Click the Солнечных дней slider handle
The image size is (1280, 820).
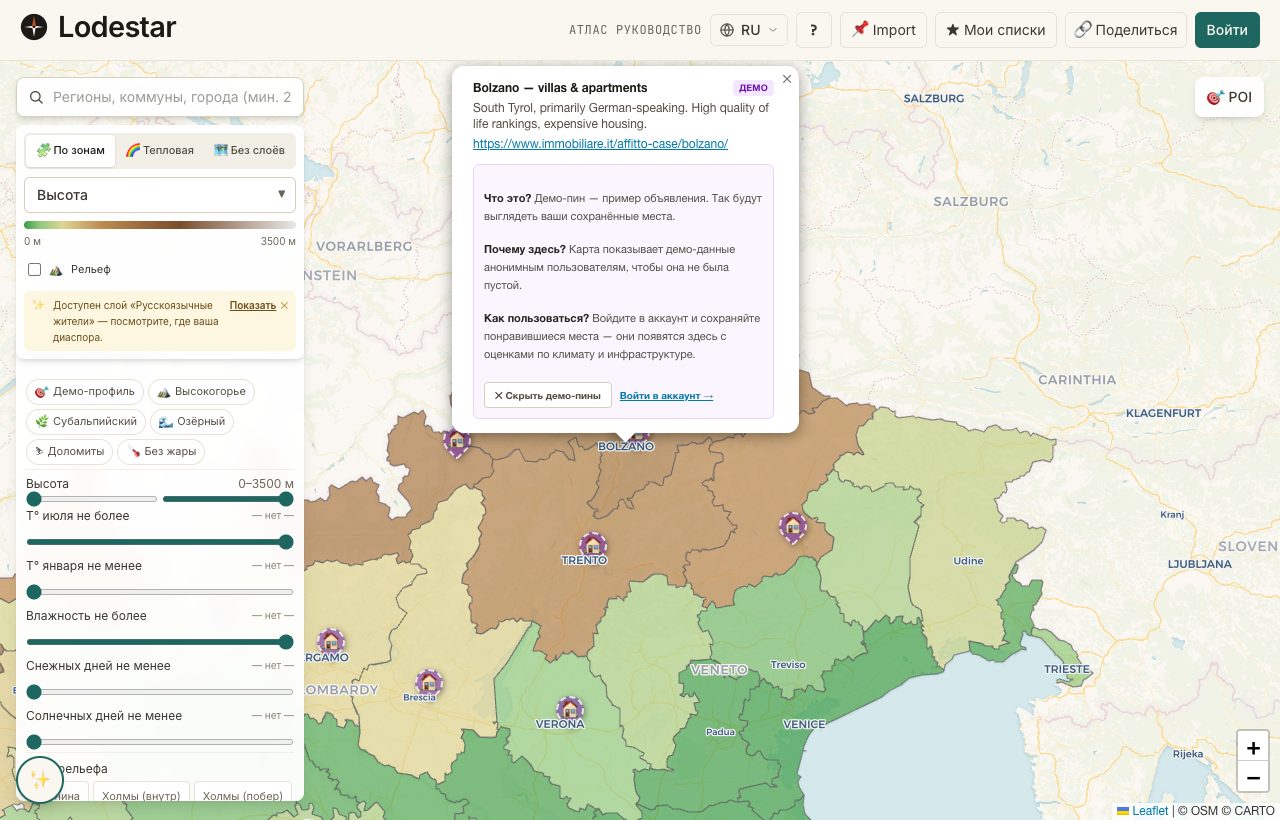click(34, 742)
